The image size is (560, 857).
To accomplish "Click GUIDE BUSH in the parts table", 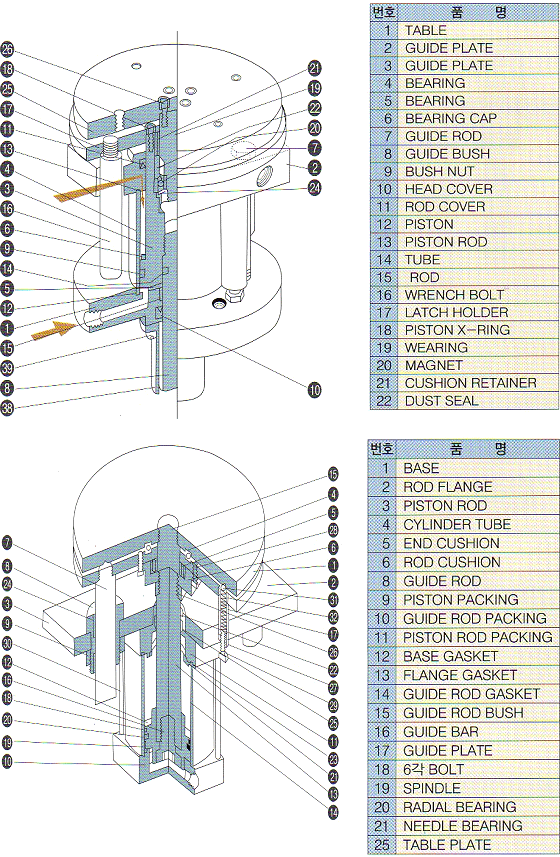I will coord(464,154).
